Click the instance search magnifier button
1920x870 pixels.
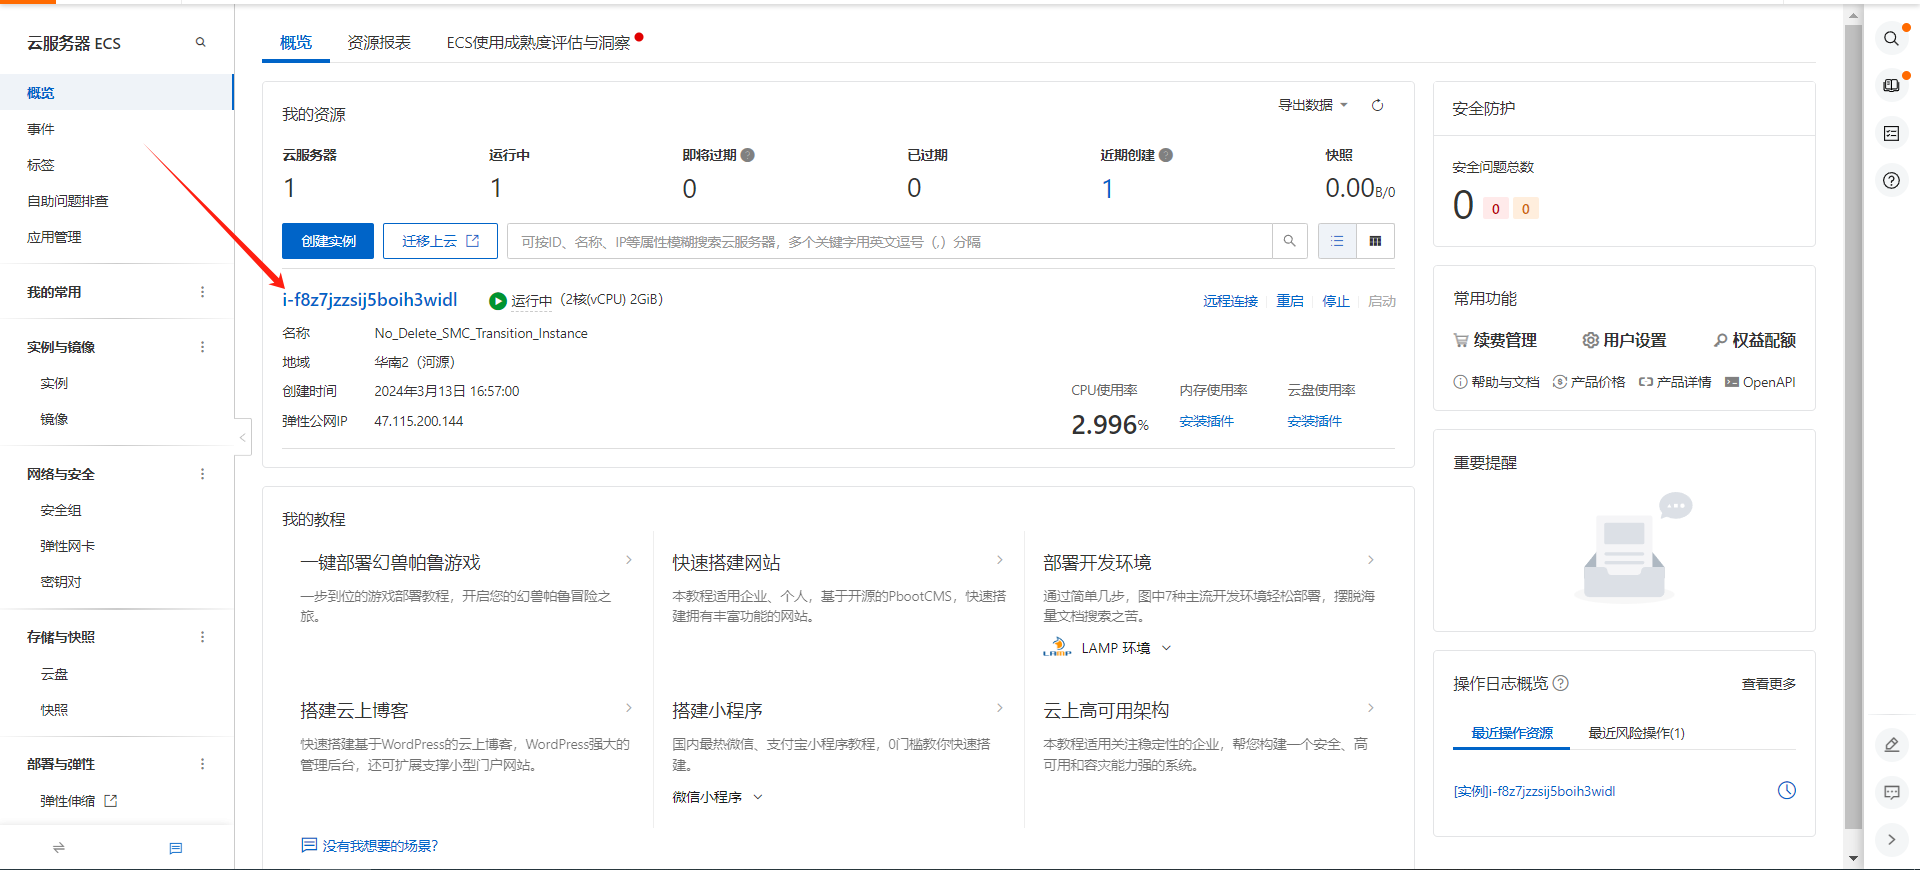point(1289,241)
